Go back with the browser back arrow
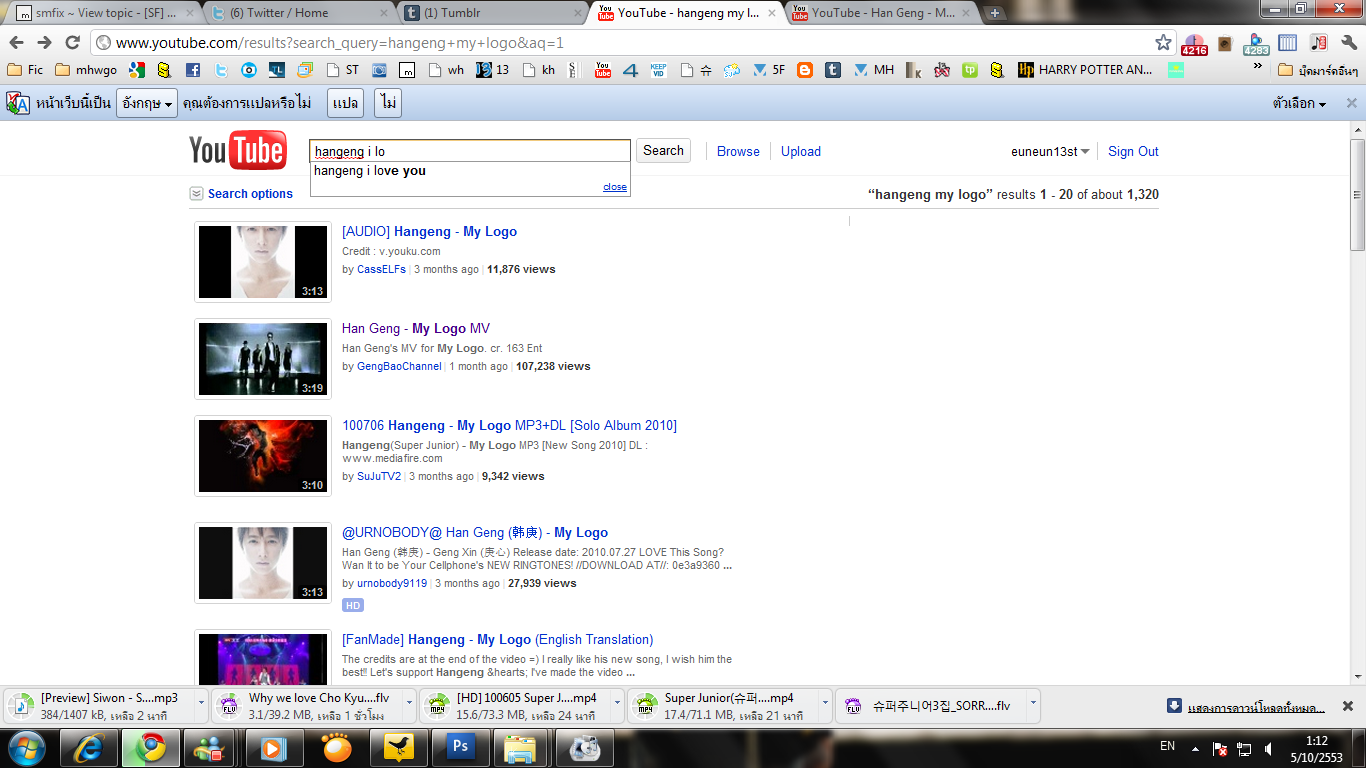 point(17,43)
